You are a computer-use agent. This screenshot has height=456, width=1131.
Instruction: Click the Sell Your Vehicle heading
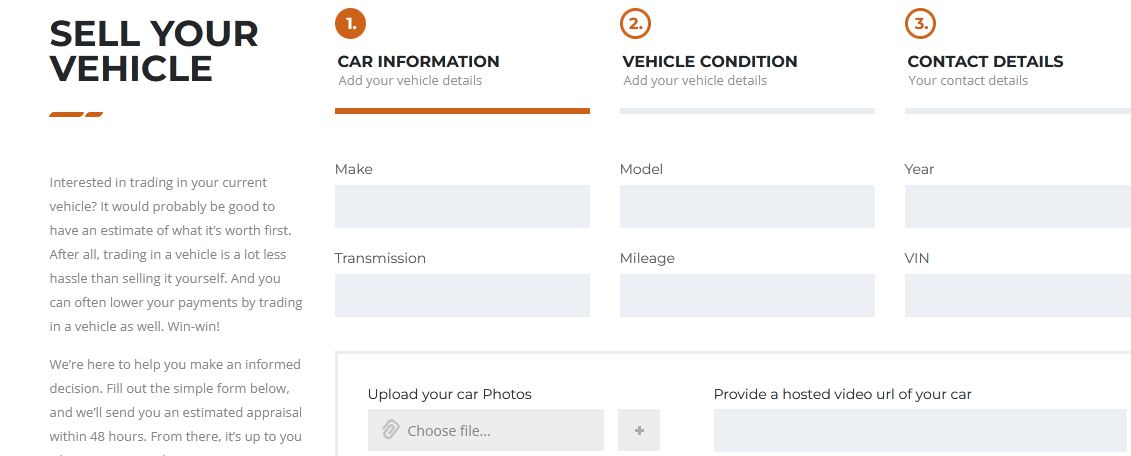pos(154,51)
